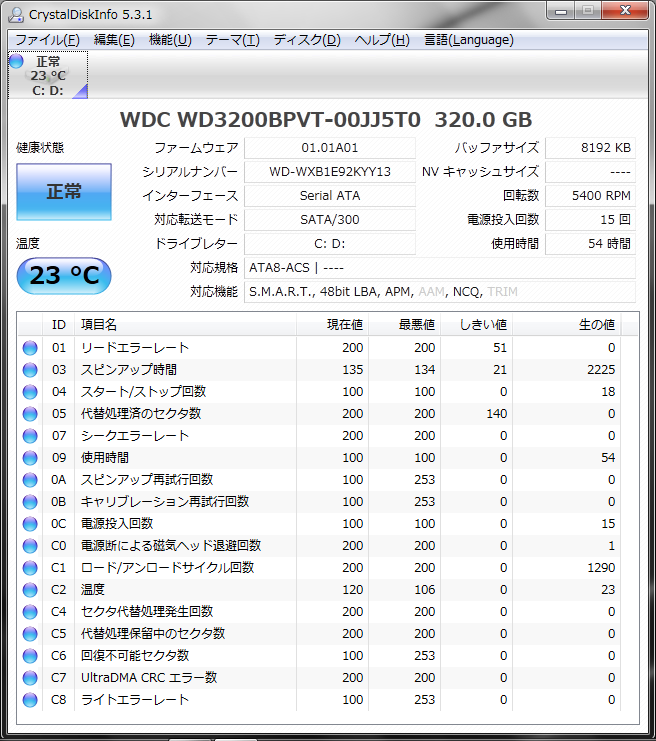
Task: Click the blue 正常 health status button
Action: pos(64,192)
